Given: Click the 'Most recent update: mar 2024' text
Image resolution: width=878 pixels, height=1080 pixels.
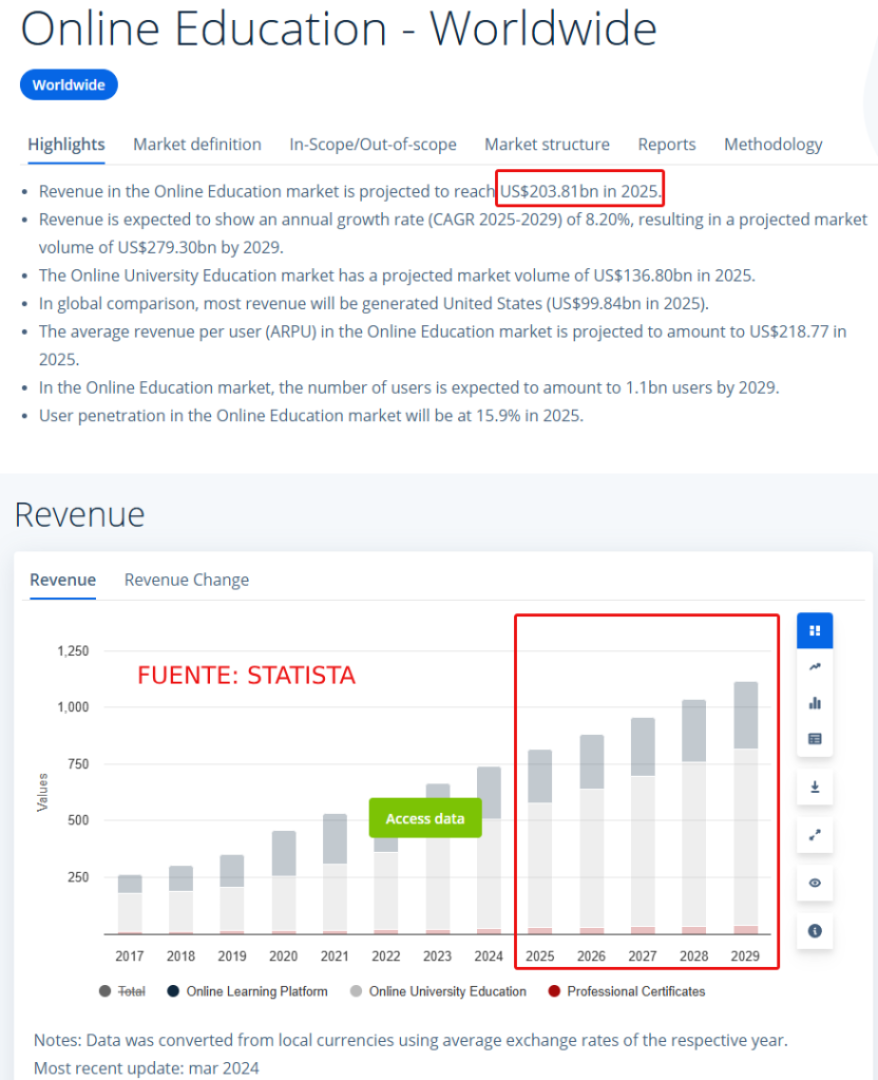Looking at the screenshot, I should (146, 1068).
